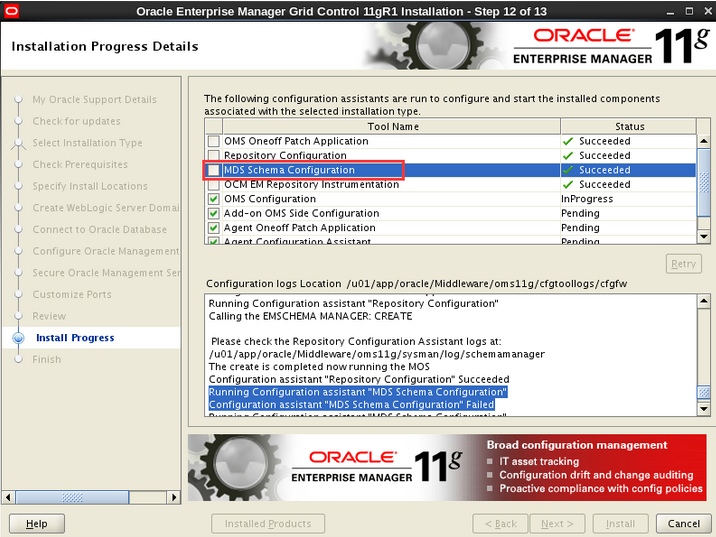Minimize the installer window
The image size is (716, 537).
670,11
